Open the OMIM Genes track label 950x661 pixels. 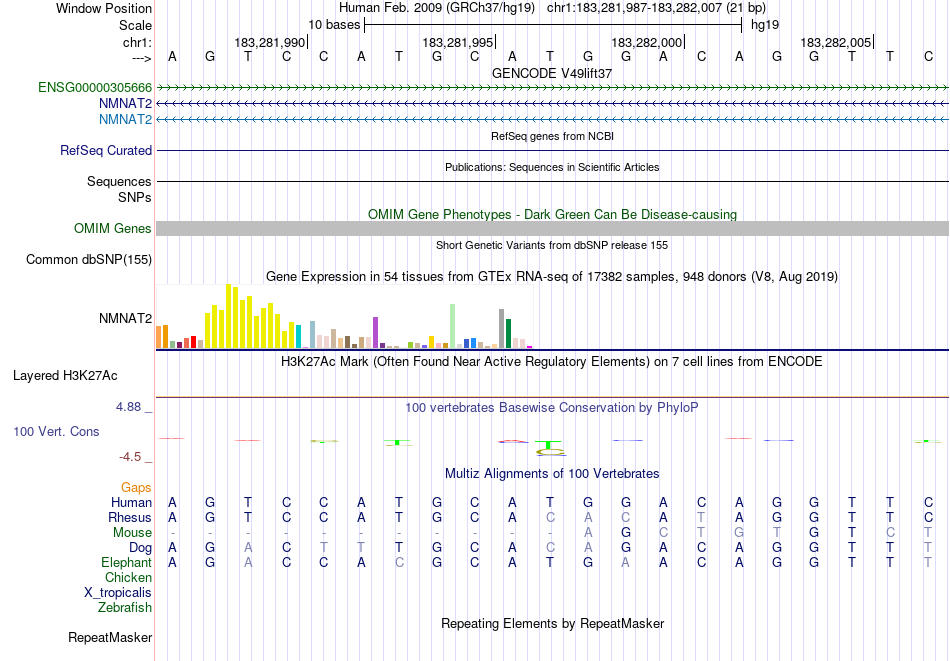(113, 228)
